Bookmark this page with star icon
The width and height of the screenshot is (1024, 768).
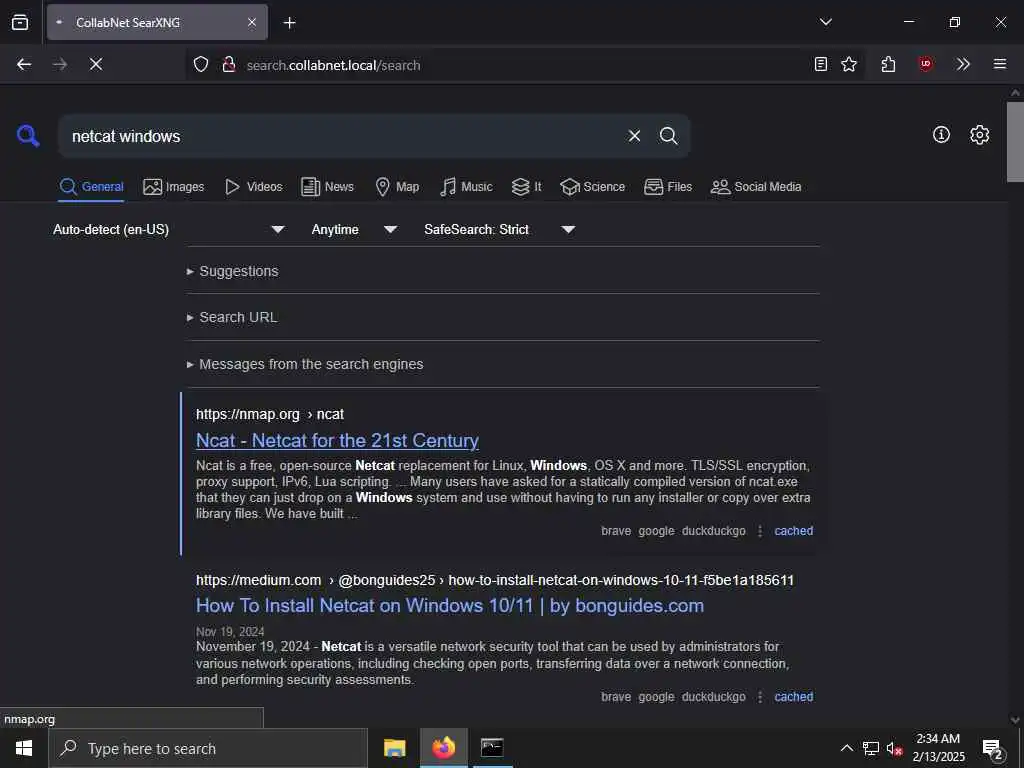tap(849, 64)
